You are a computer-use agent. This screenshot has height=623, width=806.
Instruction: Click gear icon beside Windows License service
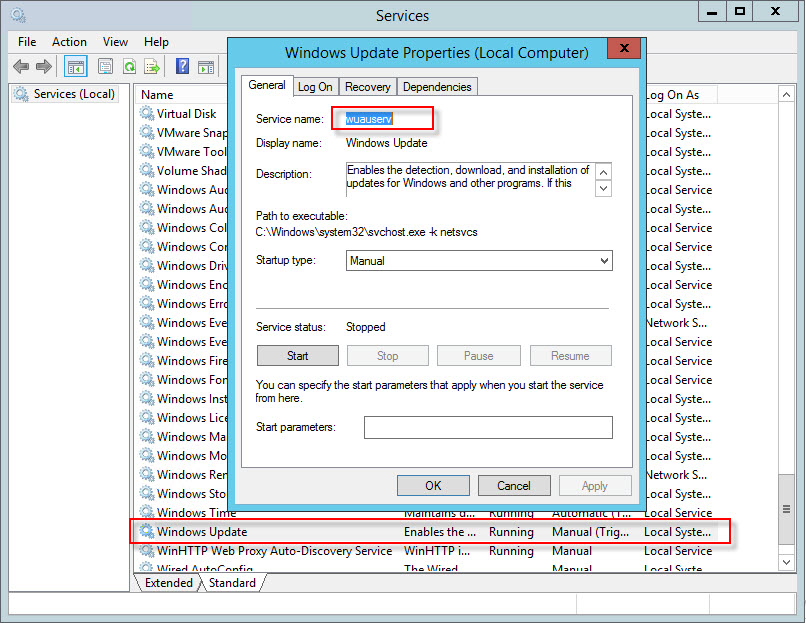tap(147, 417)
